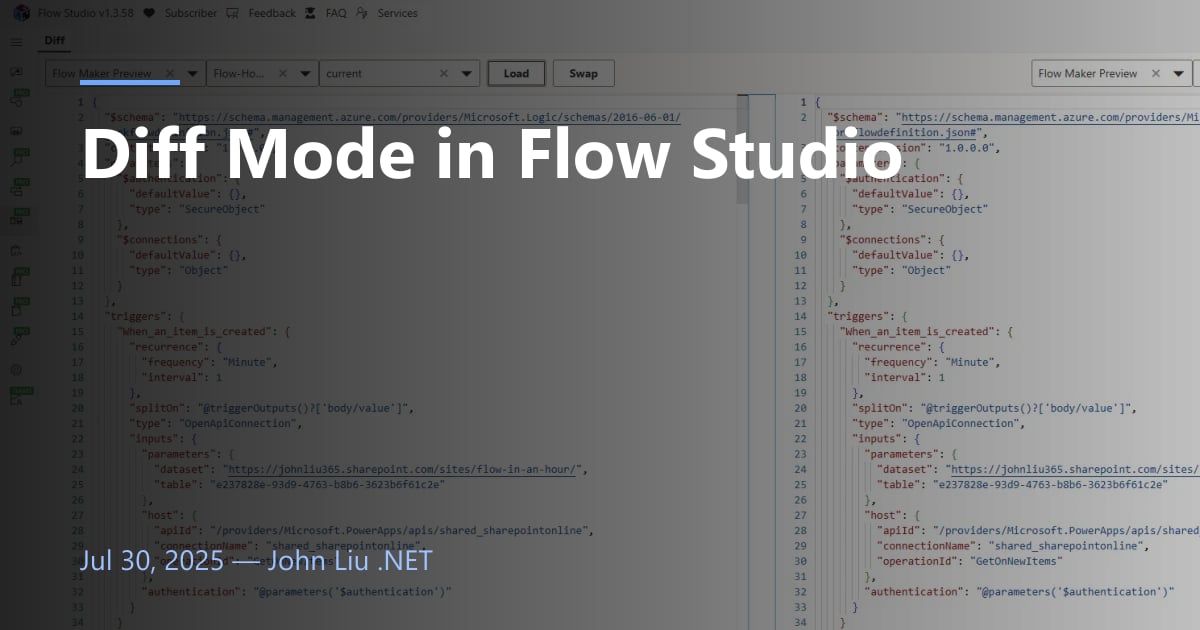The image size is (1200, 630).
Task: Open the Subscriber menu item
Action: click(x=190, y=14)
